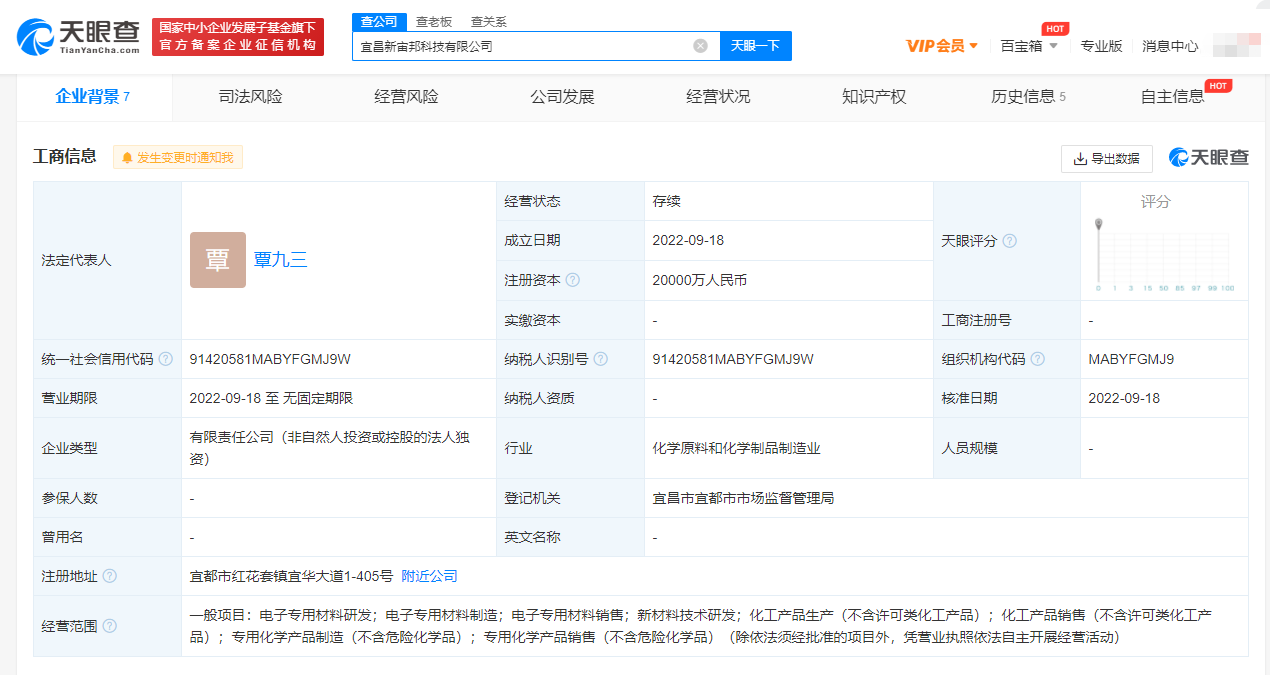
Task: Click the TianYanCha logo at top left
Action: click(x=78, y=36)
